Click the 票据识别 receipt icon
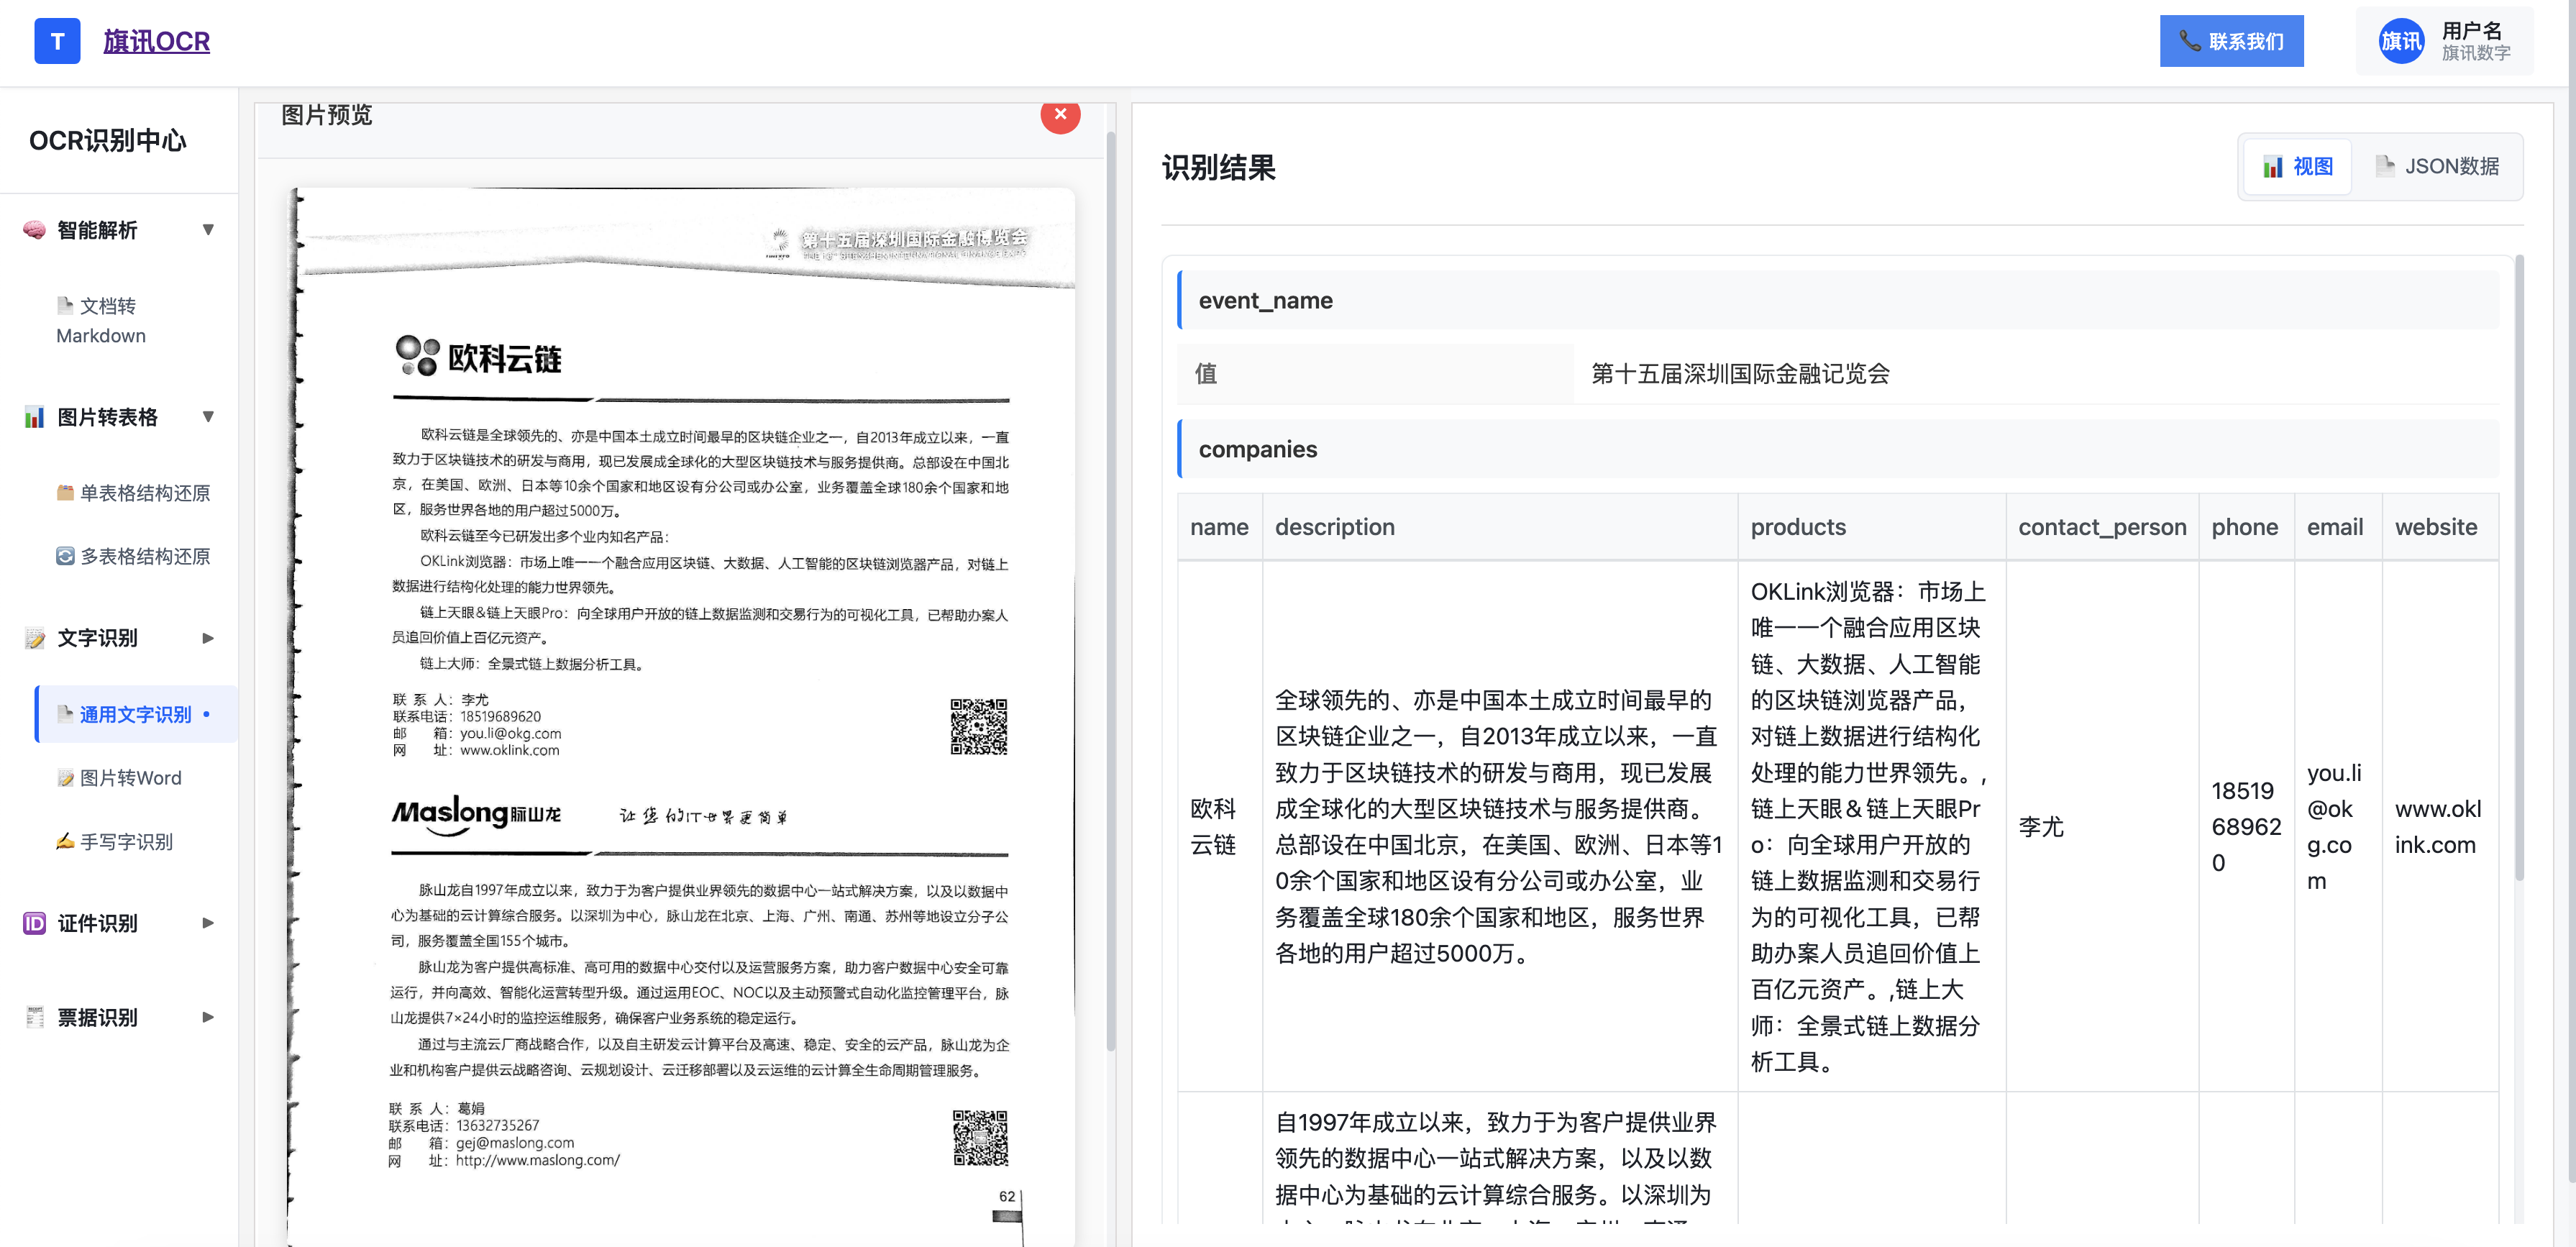Screen dimensions: 2576x1247 (x=34, y=1017)
